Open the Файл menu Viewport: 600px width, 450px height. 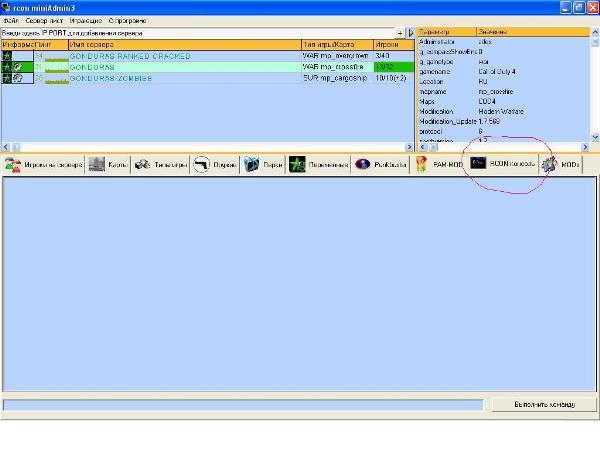click(x=11, y=21)
